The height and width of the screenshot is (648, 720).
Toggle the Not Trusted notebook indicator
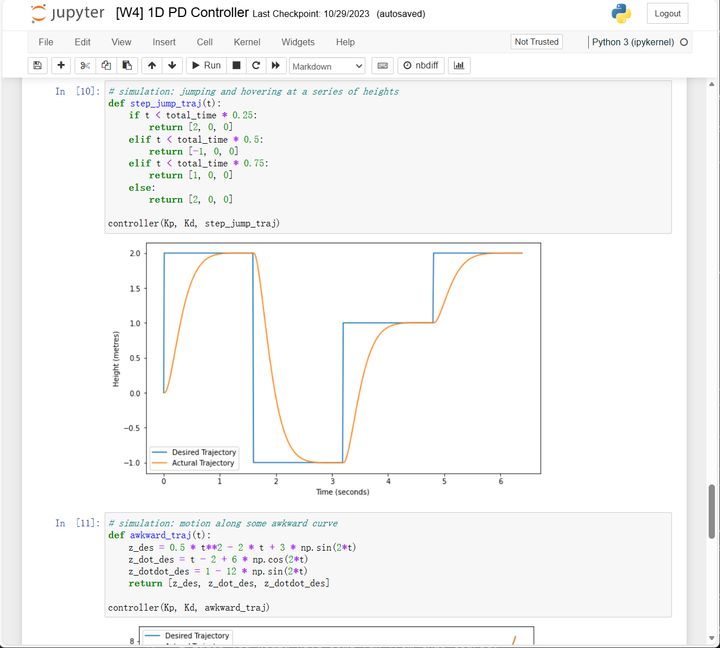[536, 42]
